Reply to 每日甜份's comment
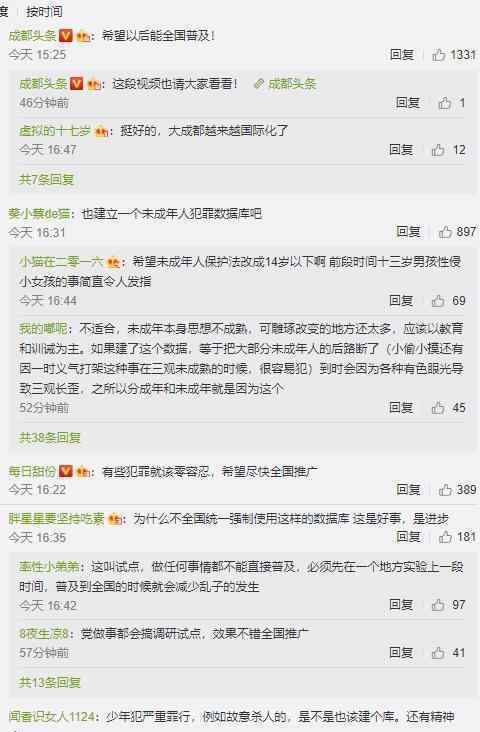Image resolution: width=480 pixels, height=732 pixels. pos(409,489)
